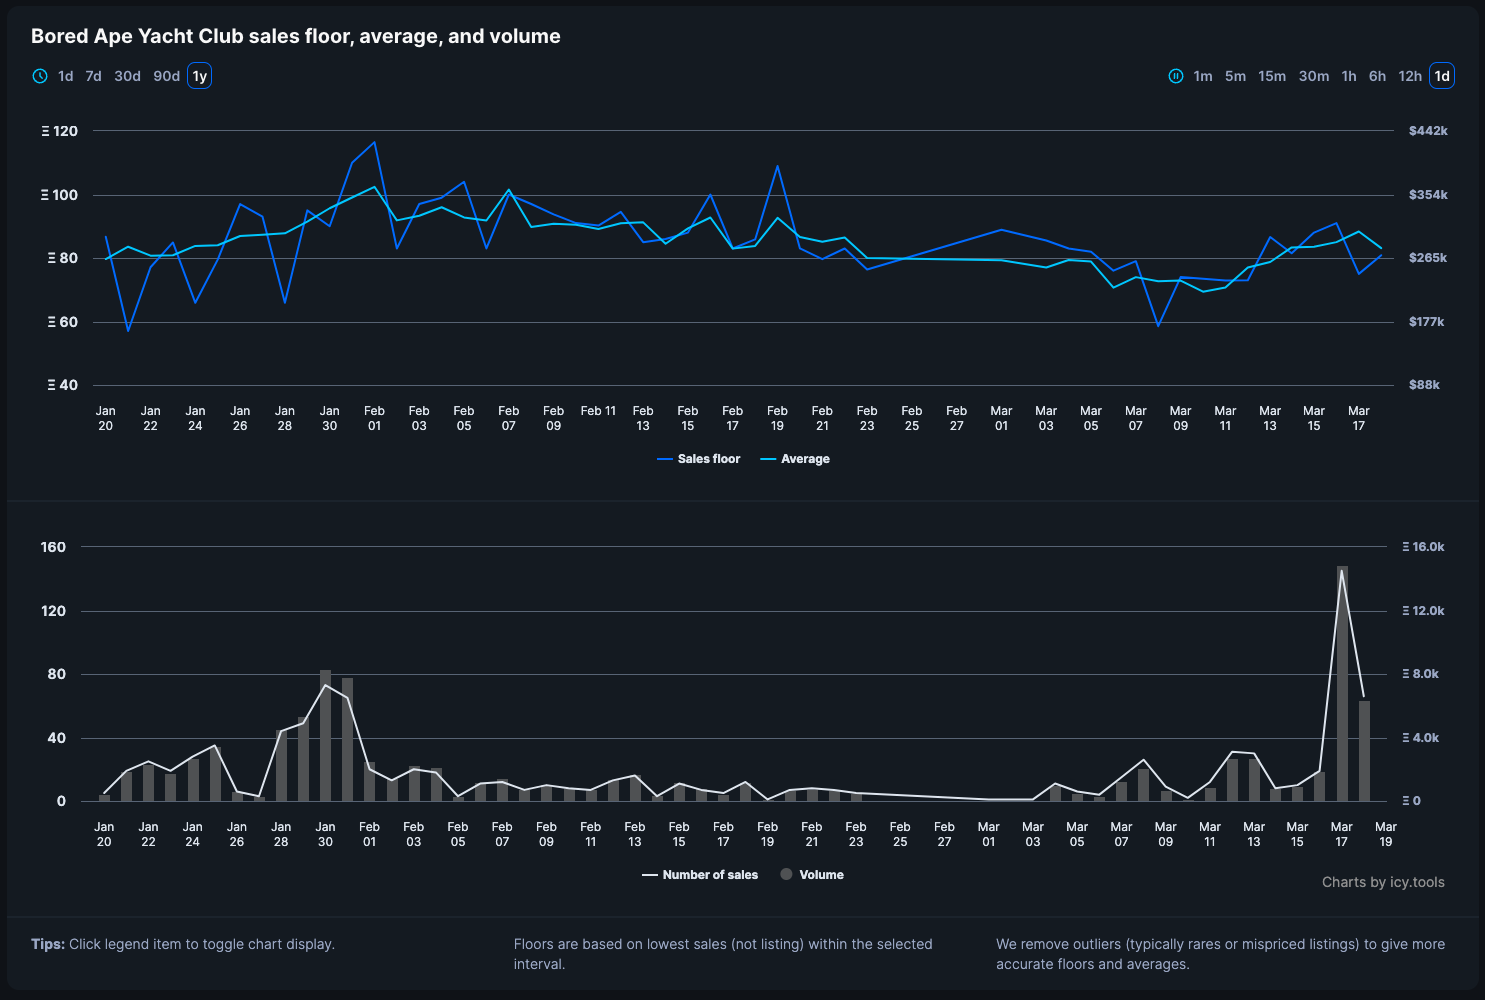
Task: Choose the 6h interval
Action: click(1378, 76)
